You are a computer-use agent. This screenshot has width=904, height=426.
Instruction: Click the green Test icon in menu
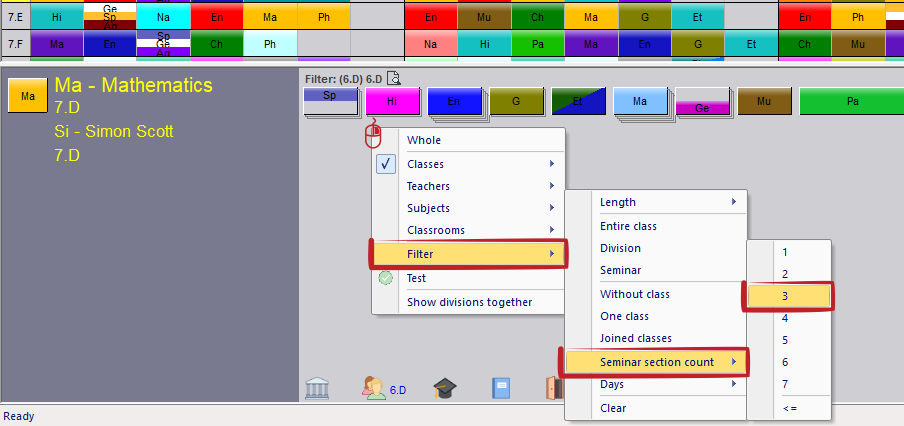coord(386,278)
